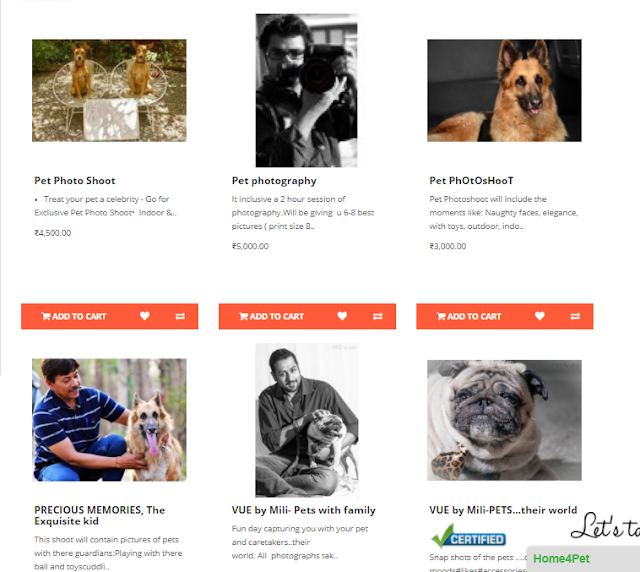Add Pet photography to cart
Viewport: 640px width, 572px height.
click(x=271, y=316)
